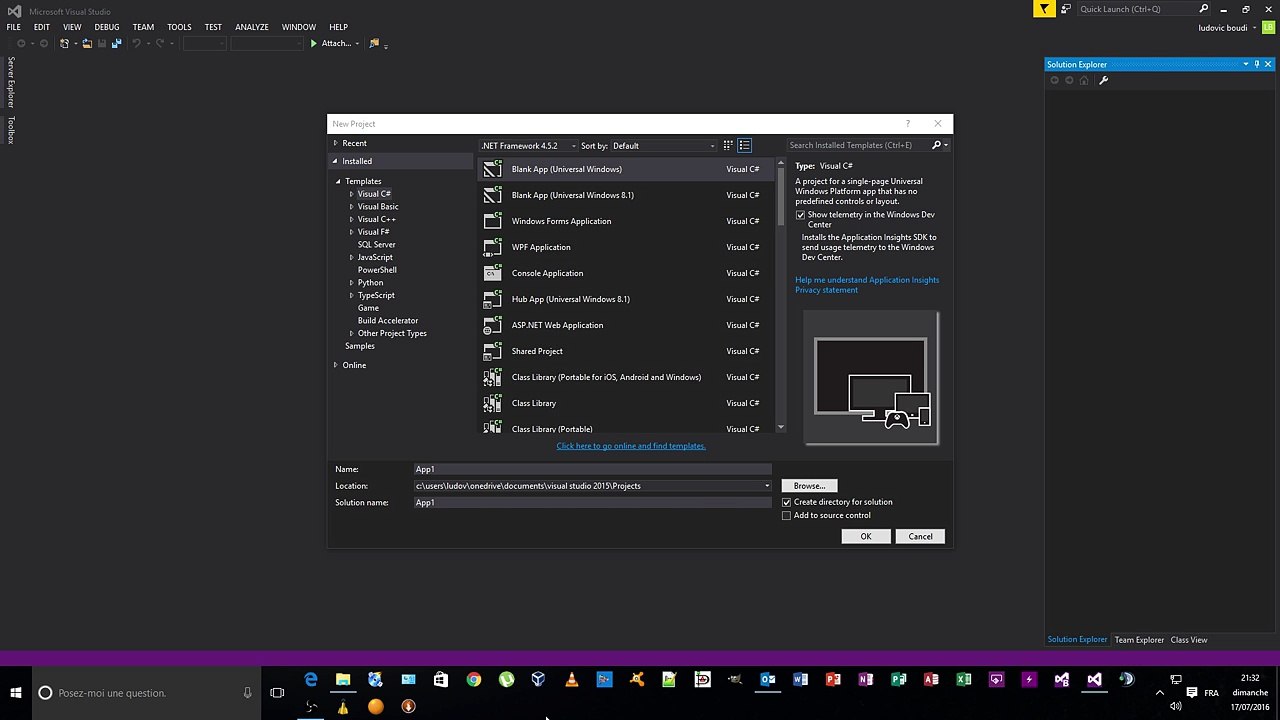This screenshot has width=1280, height=720.
Task: Open the Sort by Default dropdown
Action: pos(664,146)
